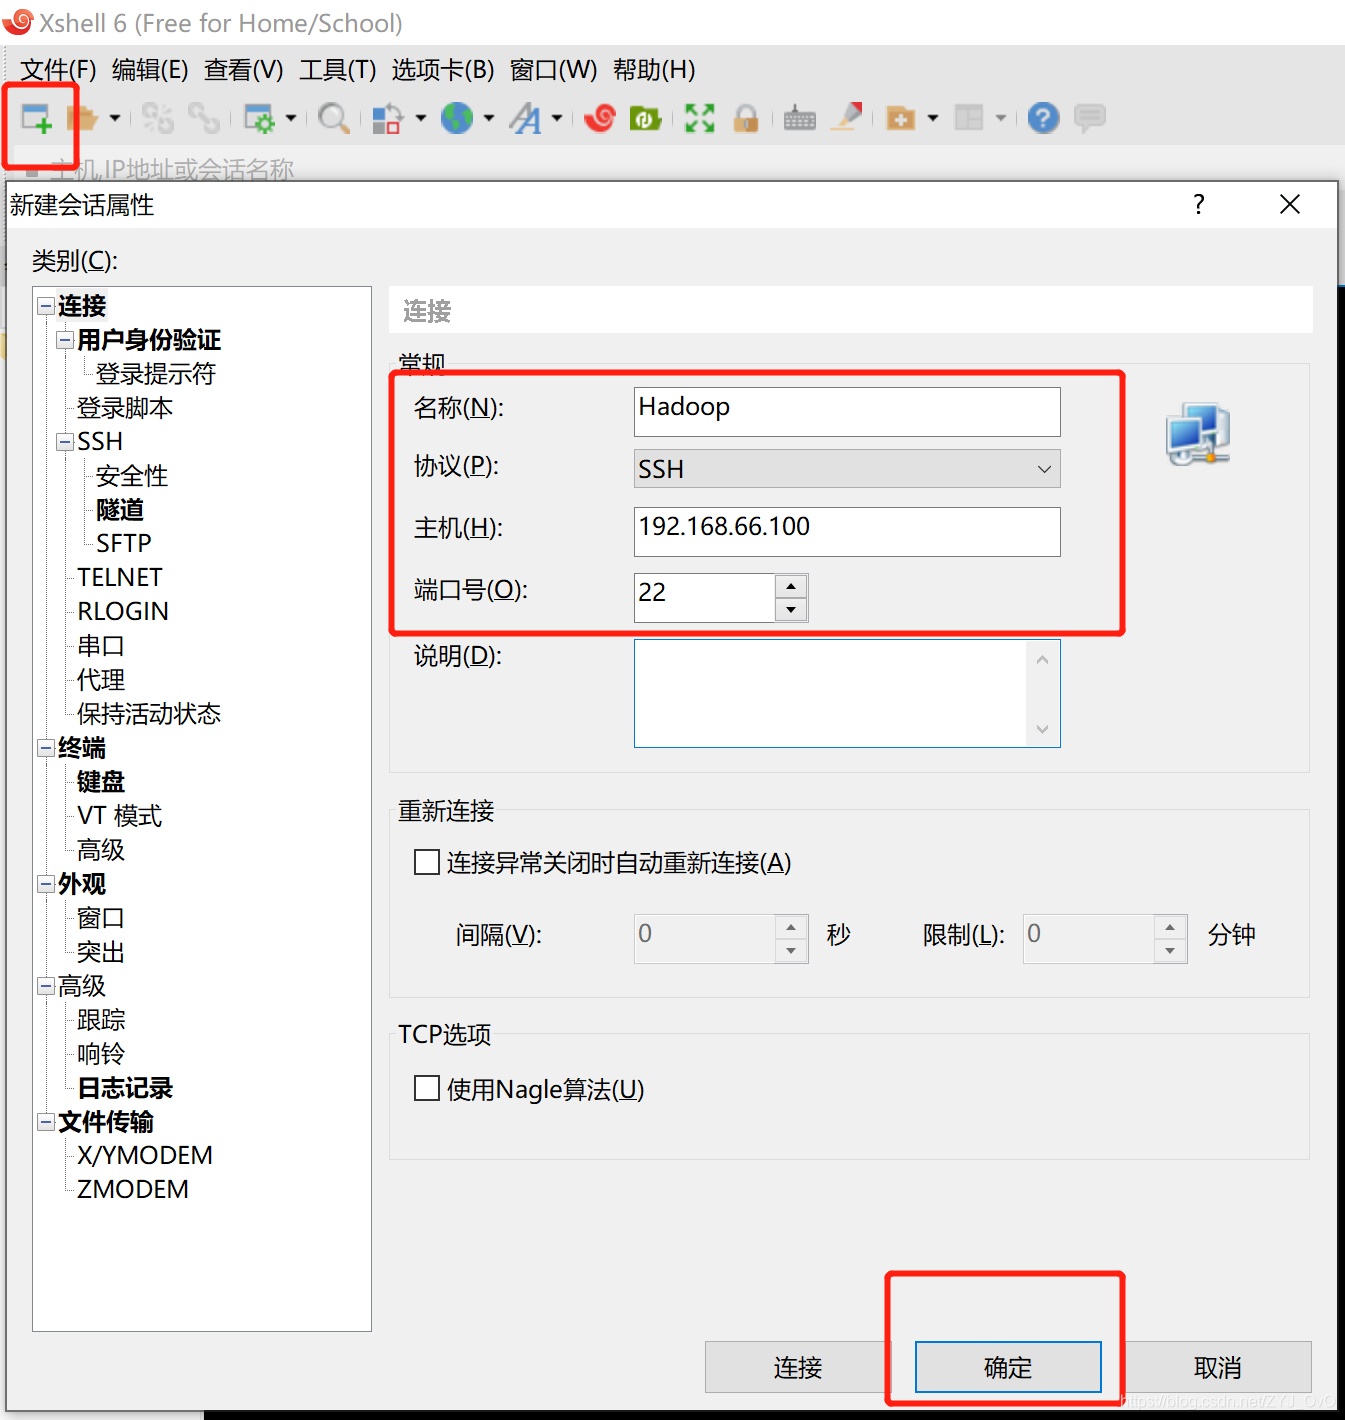Collapse the 连接 tree node

[x=46, y=306]
